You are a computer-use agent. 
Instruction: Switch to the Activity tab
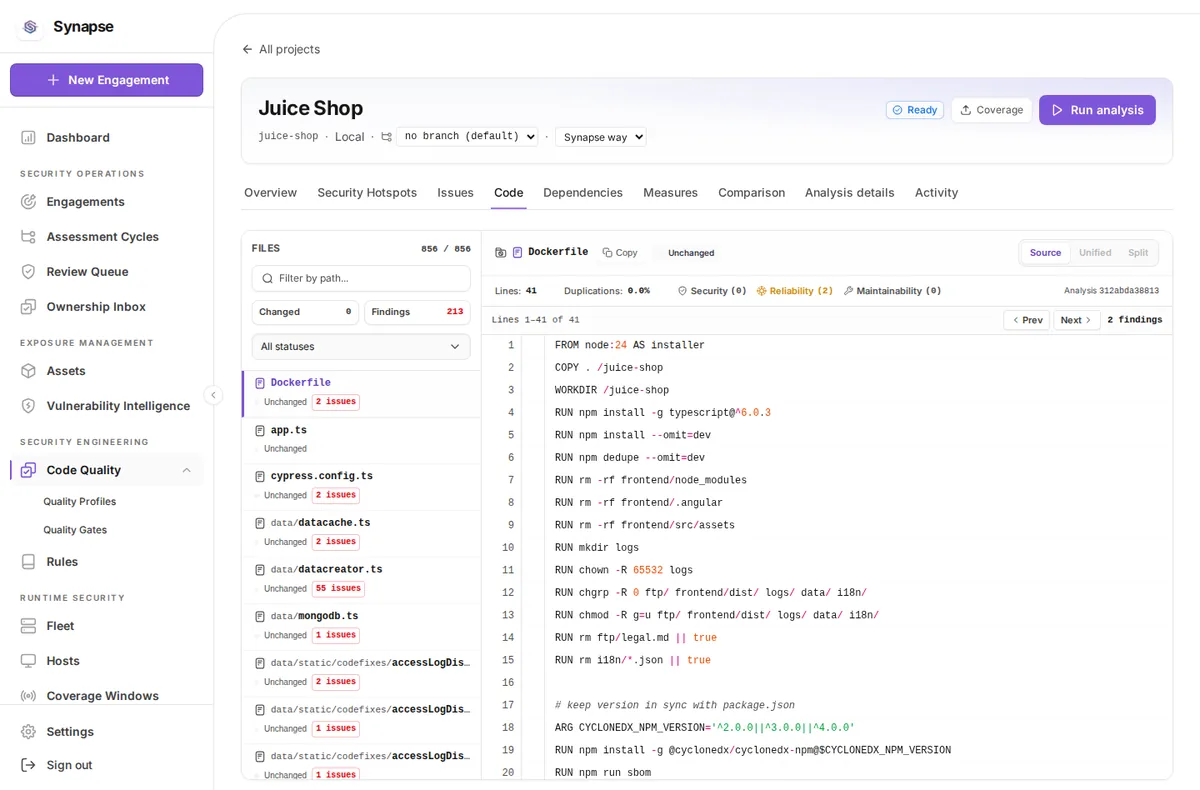pyautogui.click(x=936, y=192)
